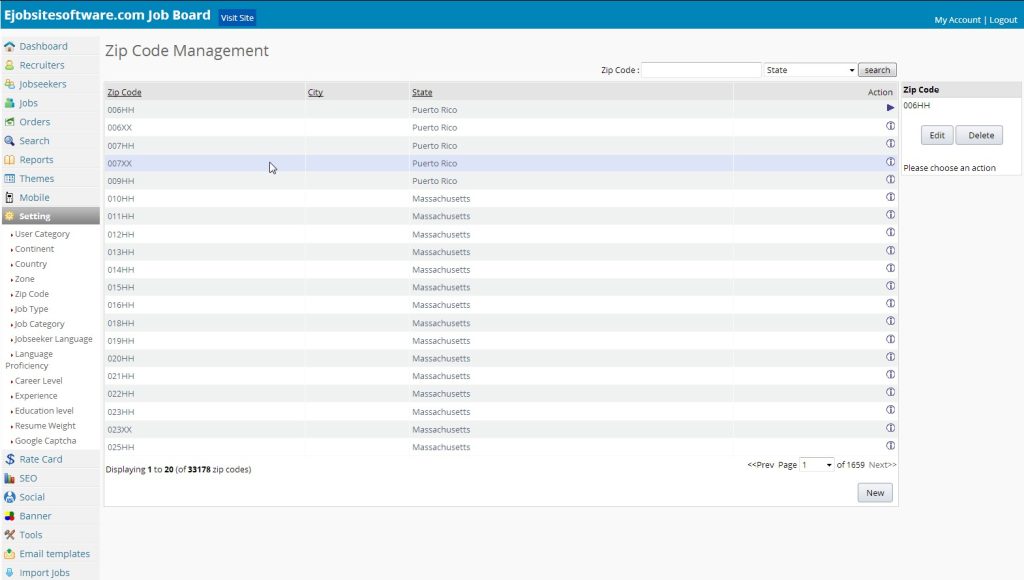This screenshot has width=1024, height=580.
Task: Click the Dashboard house icon
Action: pyautogui.click(x=9, y=46)
